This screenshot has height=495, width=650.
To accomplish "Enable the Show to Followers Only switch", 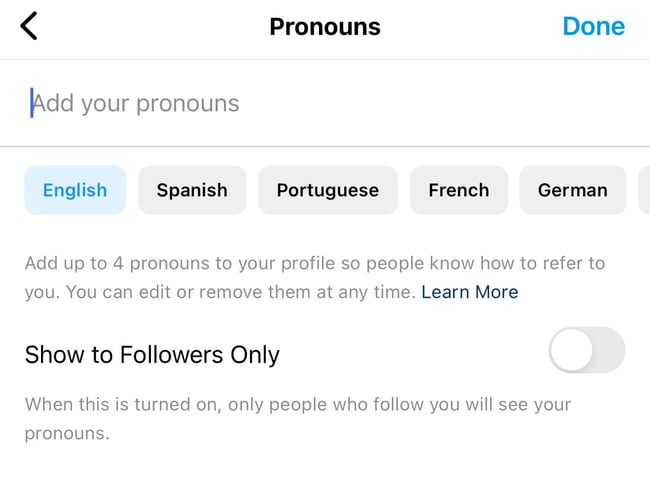I will [587, 350].
